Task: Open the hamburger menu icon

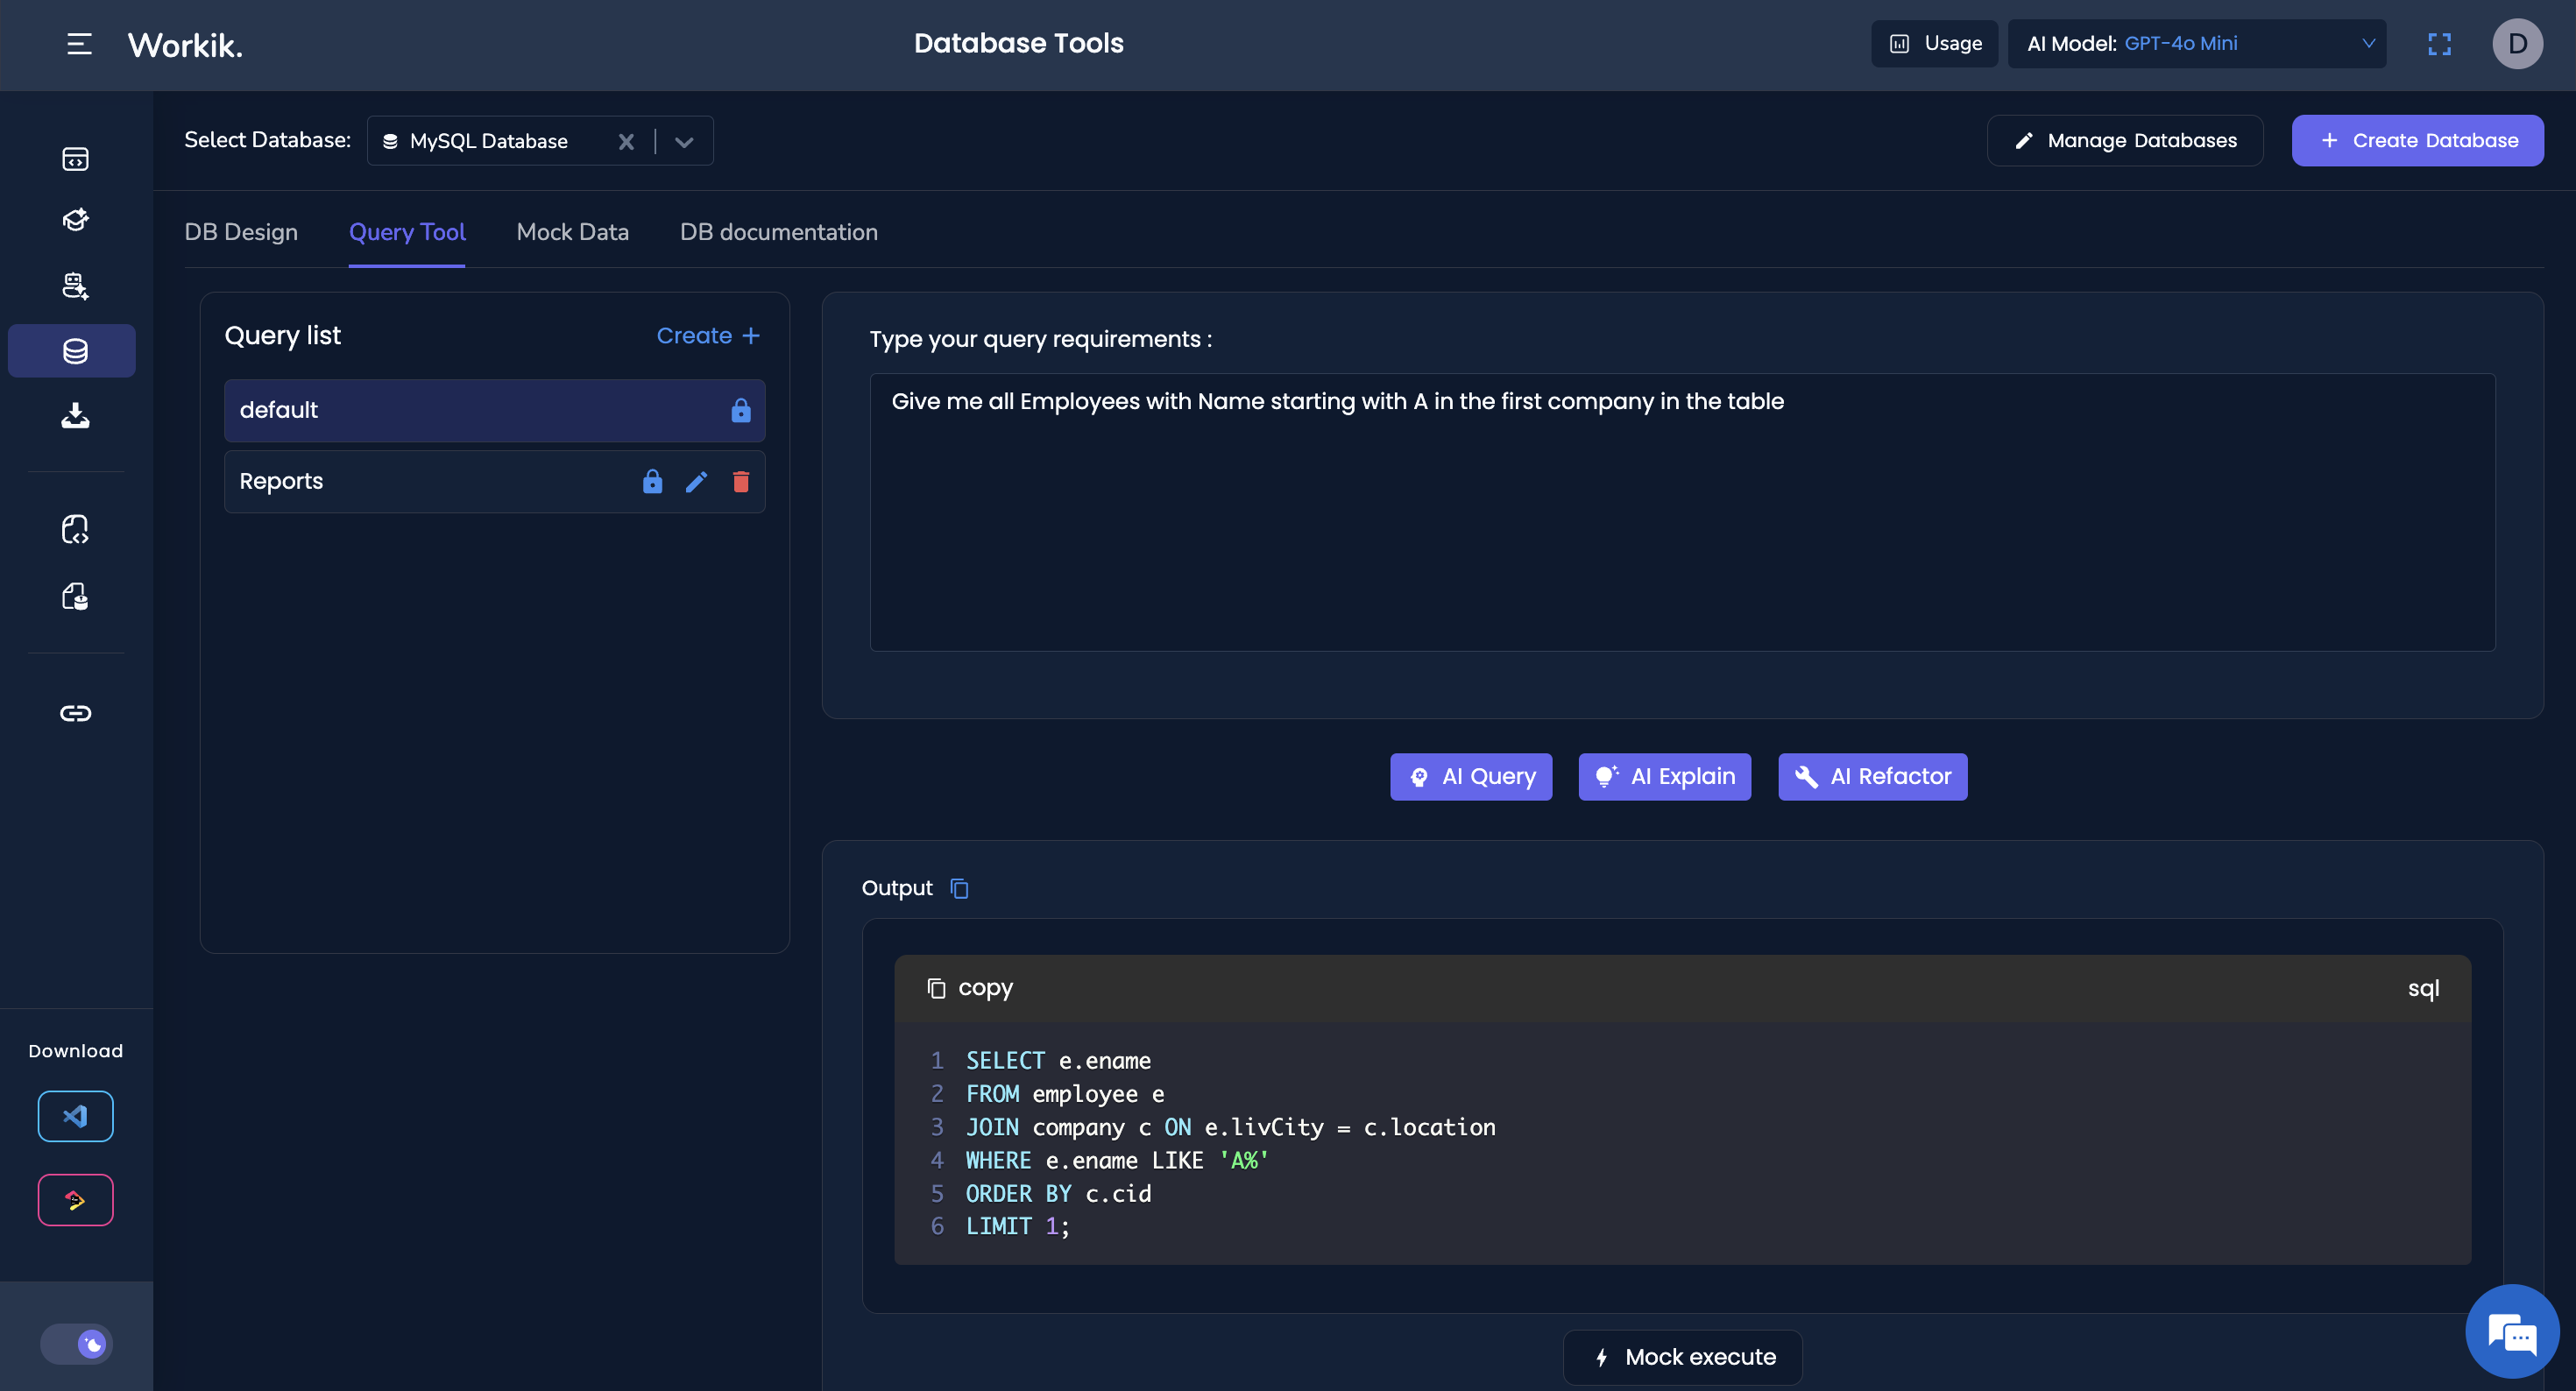Action: 79,44
